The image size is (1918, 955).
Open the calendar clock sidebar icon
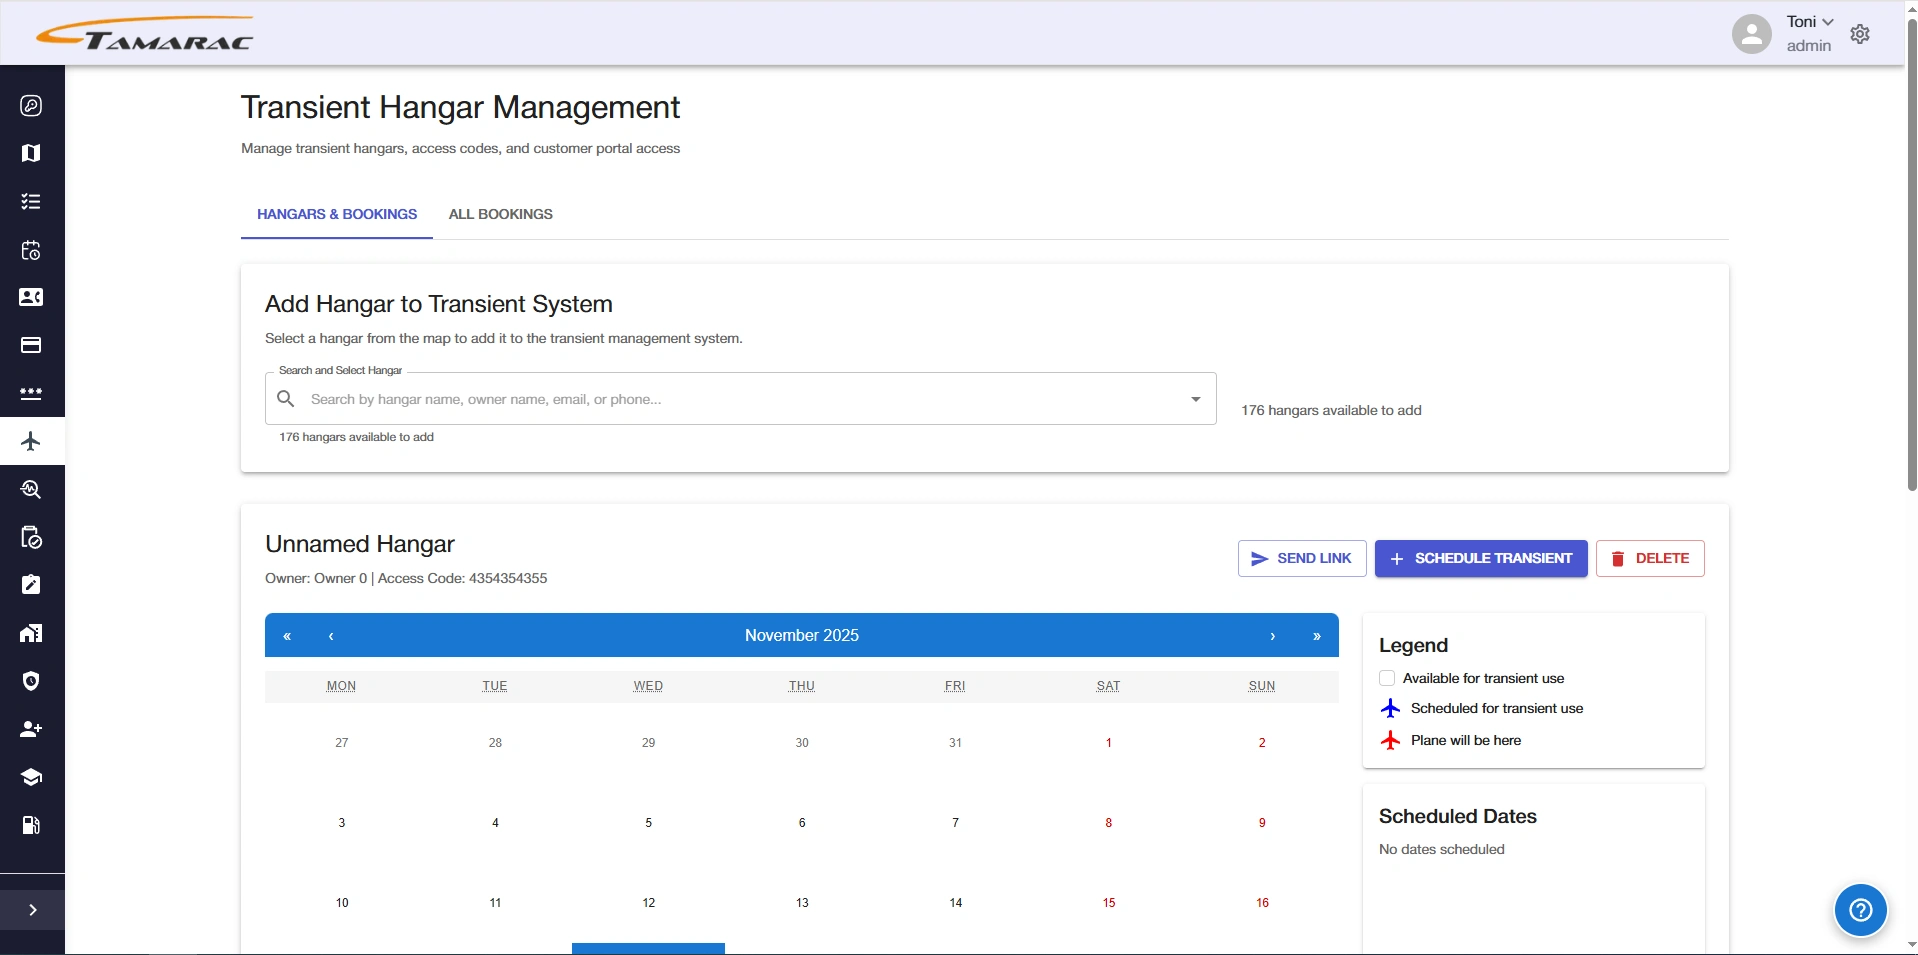pyautogui.click(x=31, y=250)
